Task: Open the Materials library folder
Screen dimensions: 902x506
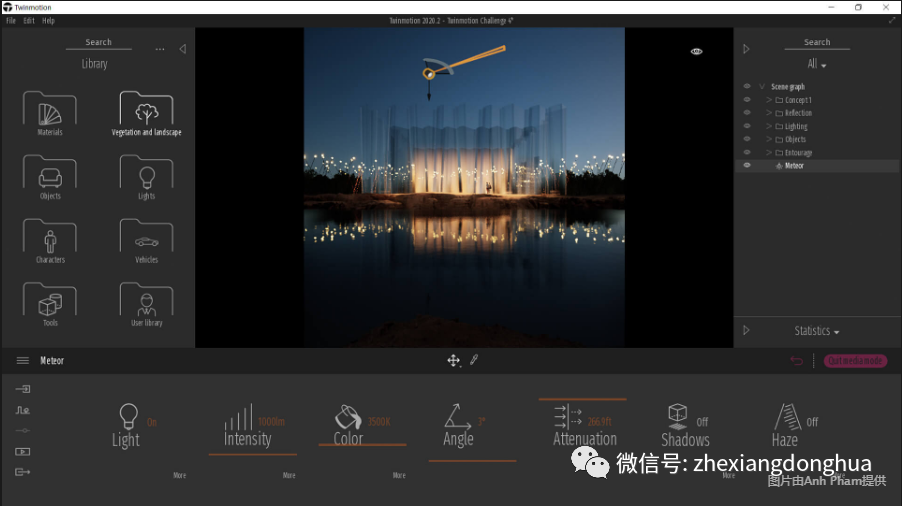Action: coord(49,113)
